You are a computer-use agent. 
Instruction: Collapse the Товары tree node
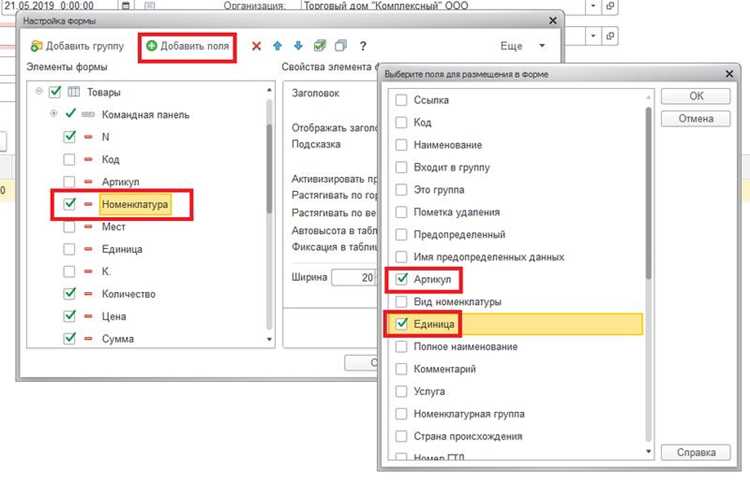(x=39, y=91)
